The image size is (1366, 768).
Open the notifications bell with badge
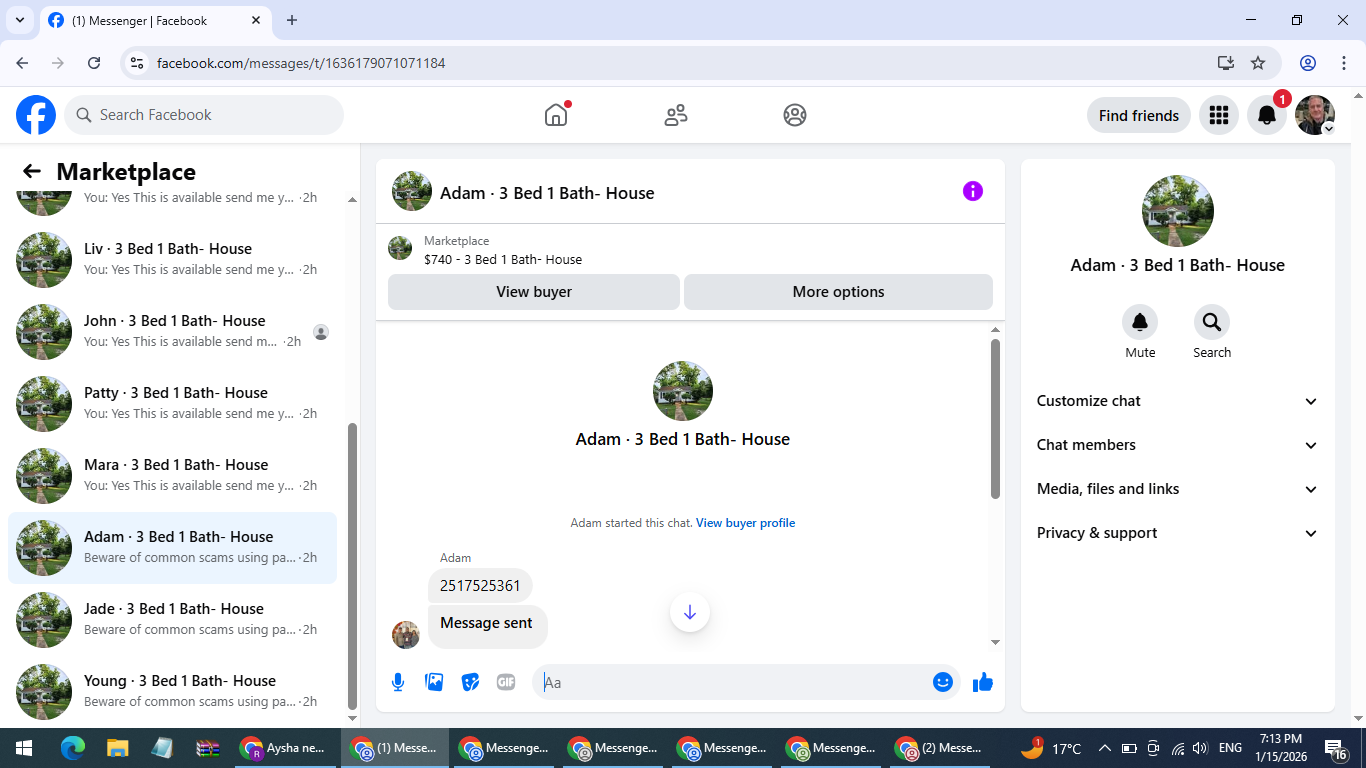pos(1267,115)
